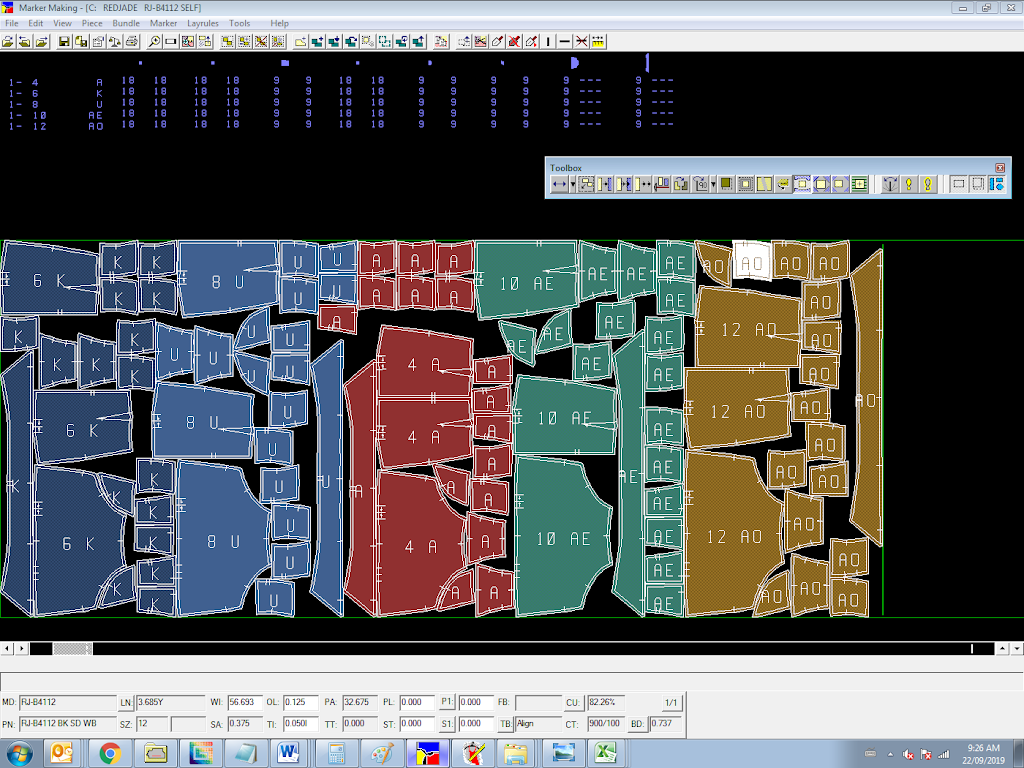Open the Bundle menu
The width and height of the screenshot is (1024, 768).
[x=126, y=24]
